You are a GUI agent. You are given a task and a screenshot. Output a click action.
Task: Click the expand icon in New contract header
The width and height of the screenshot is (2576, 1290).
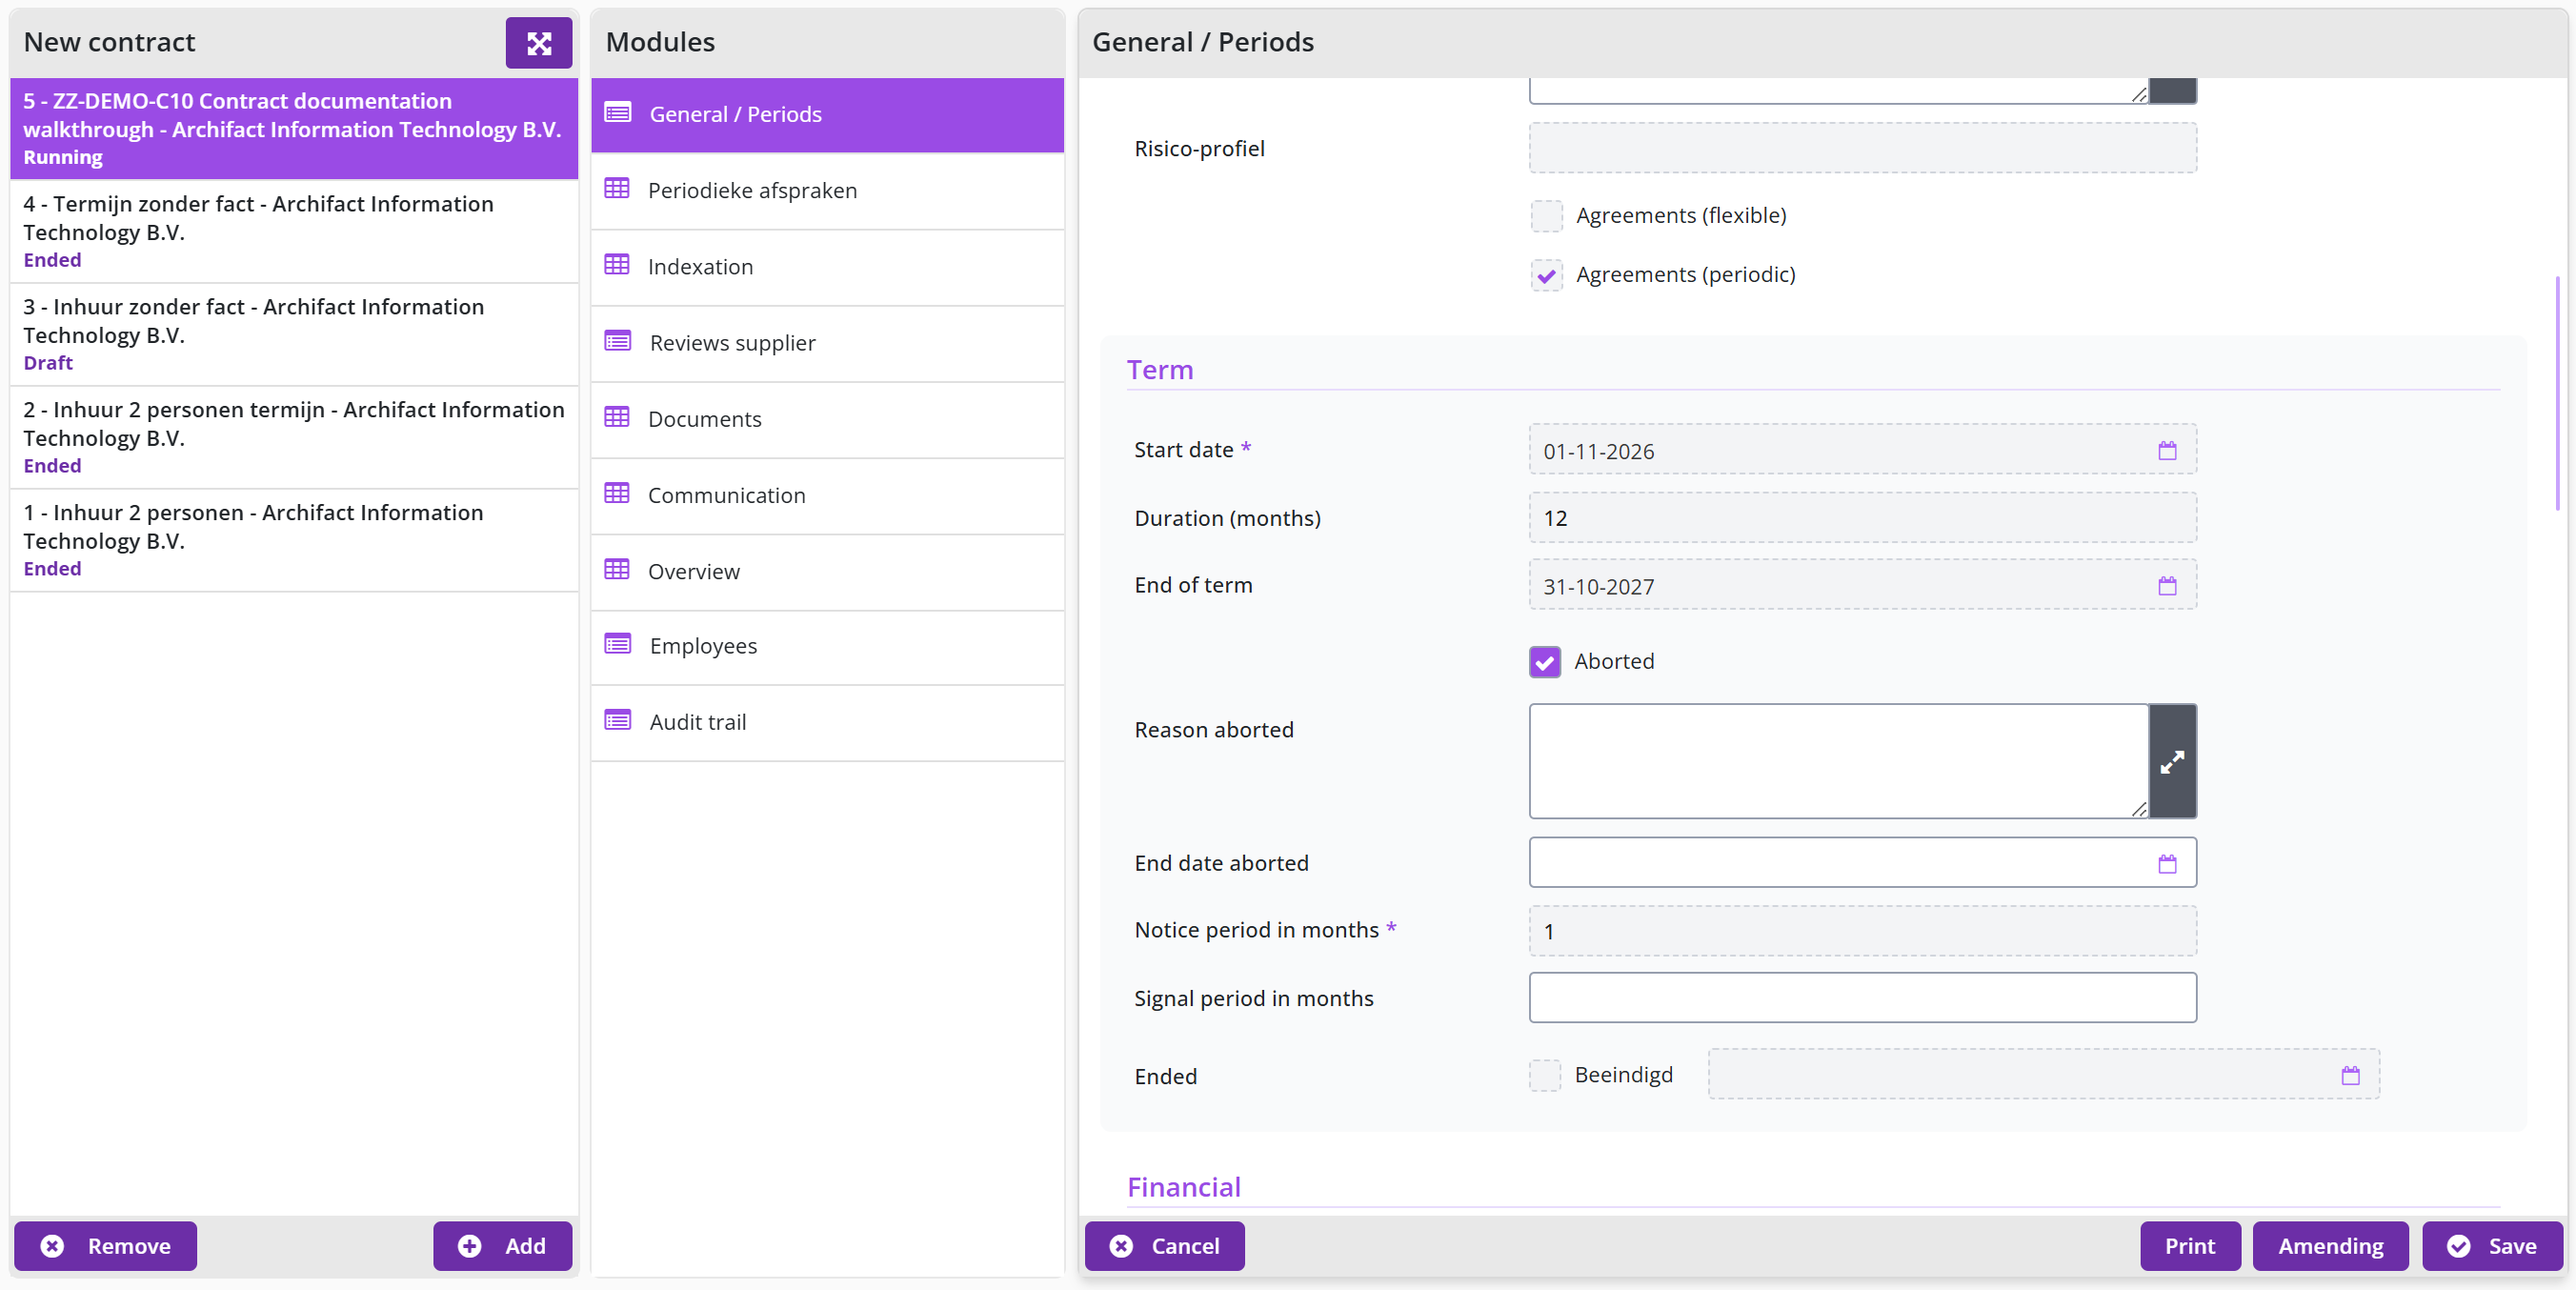538,43
